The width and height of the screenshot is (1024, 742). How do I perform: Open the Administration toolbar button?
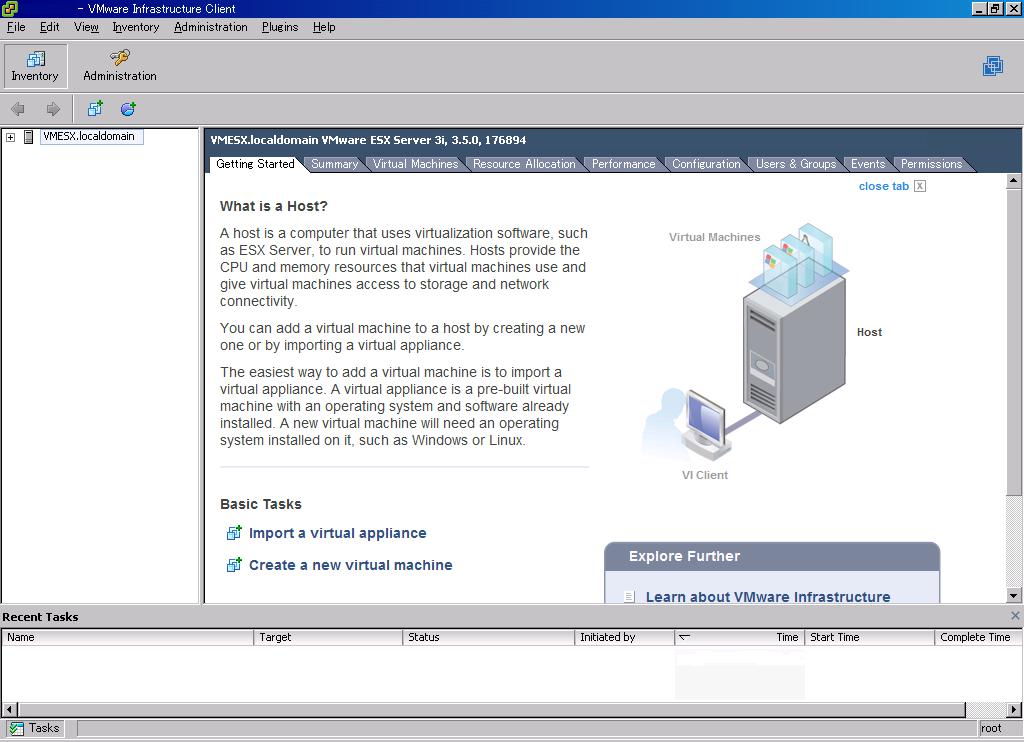click(x=120, y=66)
